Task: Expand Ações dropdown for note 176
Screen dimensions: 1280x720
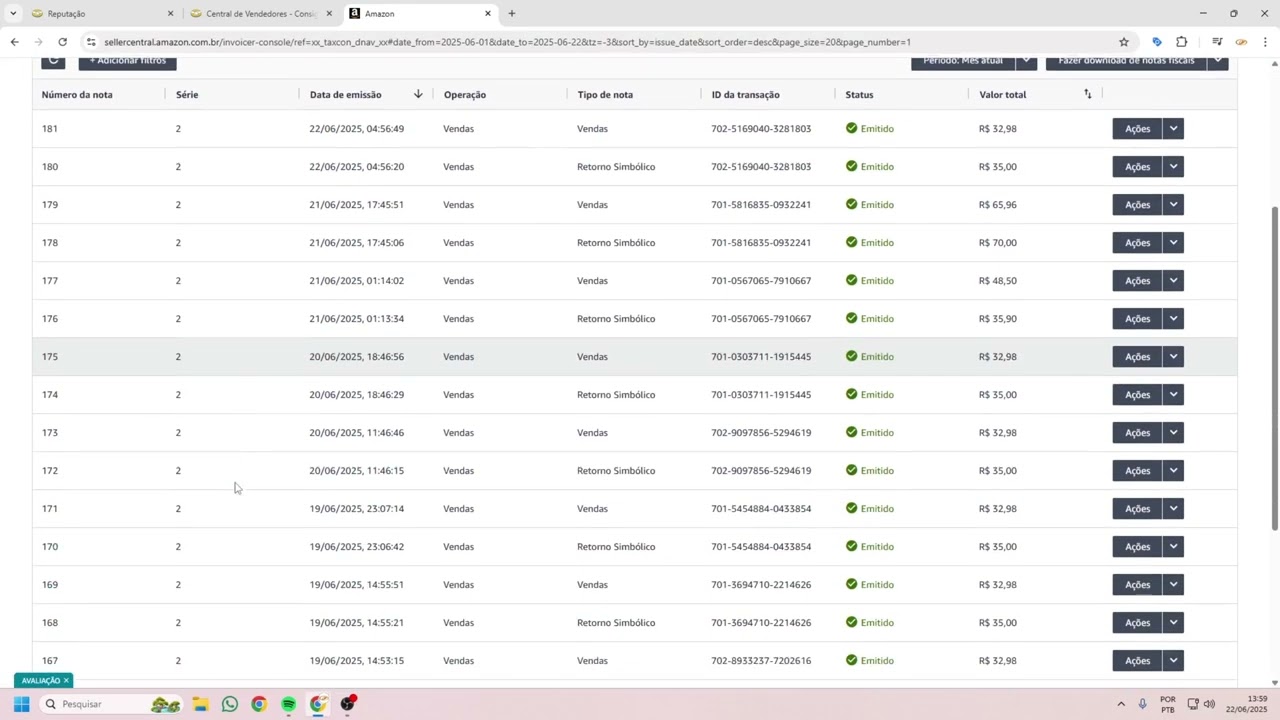Action: click(x=1174, y=319)
